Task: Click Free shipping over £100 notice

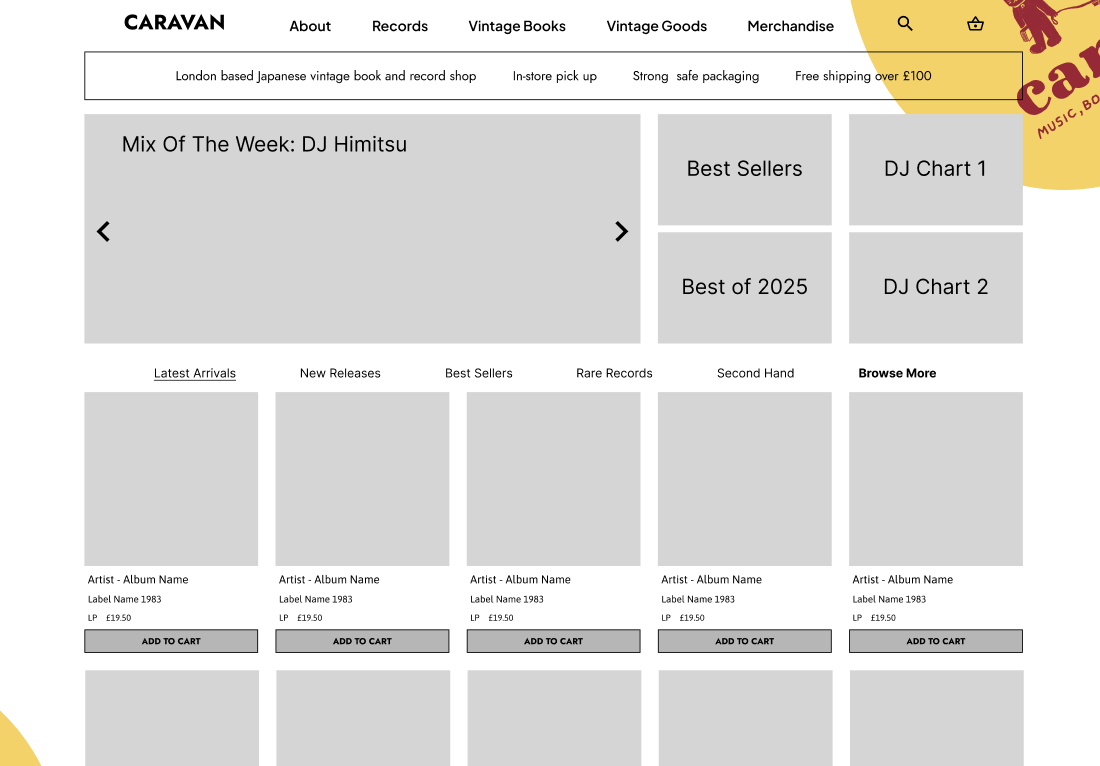Action: tap(863, 76)
